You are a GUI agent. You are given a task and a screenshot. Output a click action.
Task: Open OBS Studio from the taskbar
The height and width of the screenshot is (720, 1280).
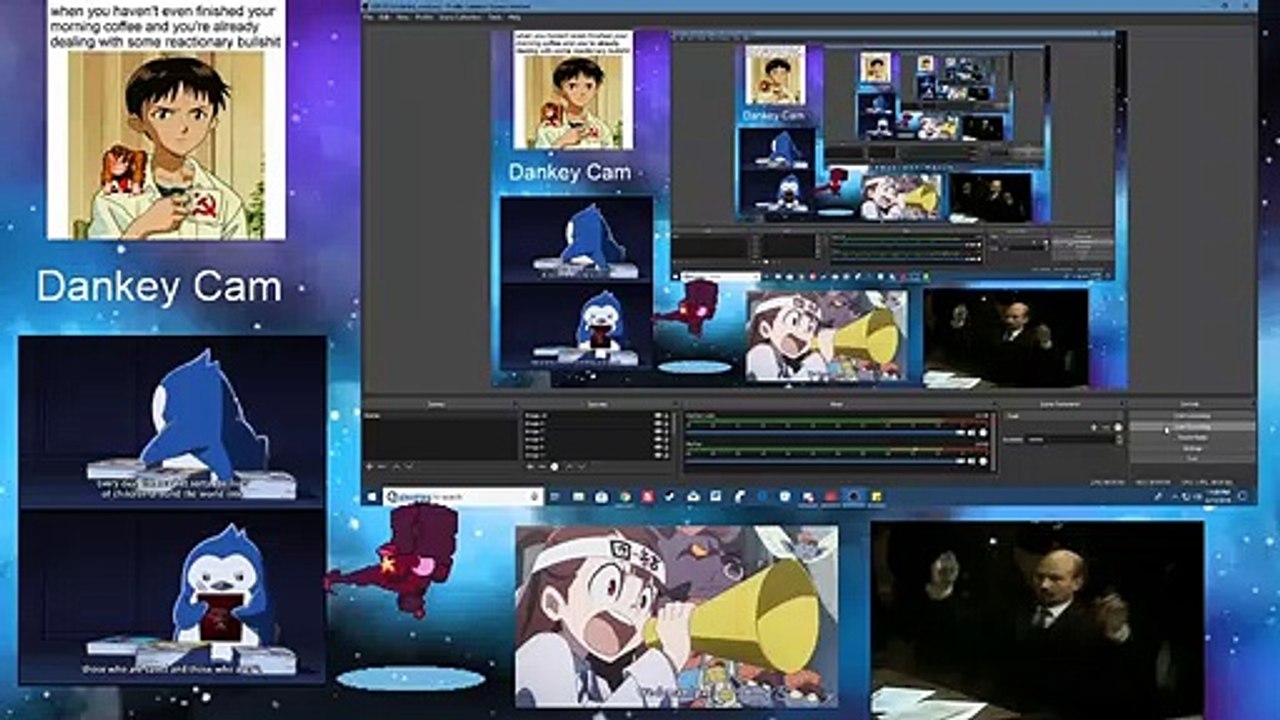click(852, 496)
